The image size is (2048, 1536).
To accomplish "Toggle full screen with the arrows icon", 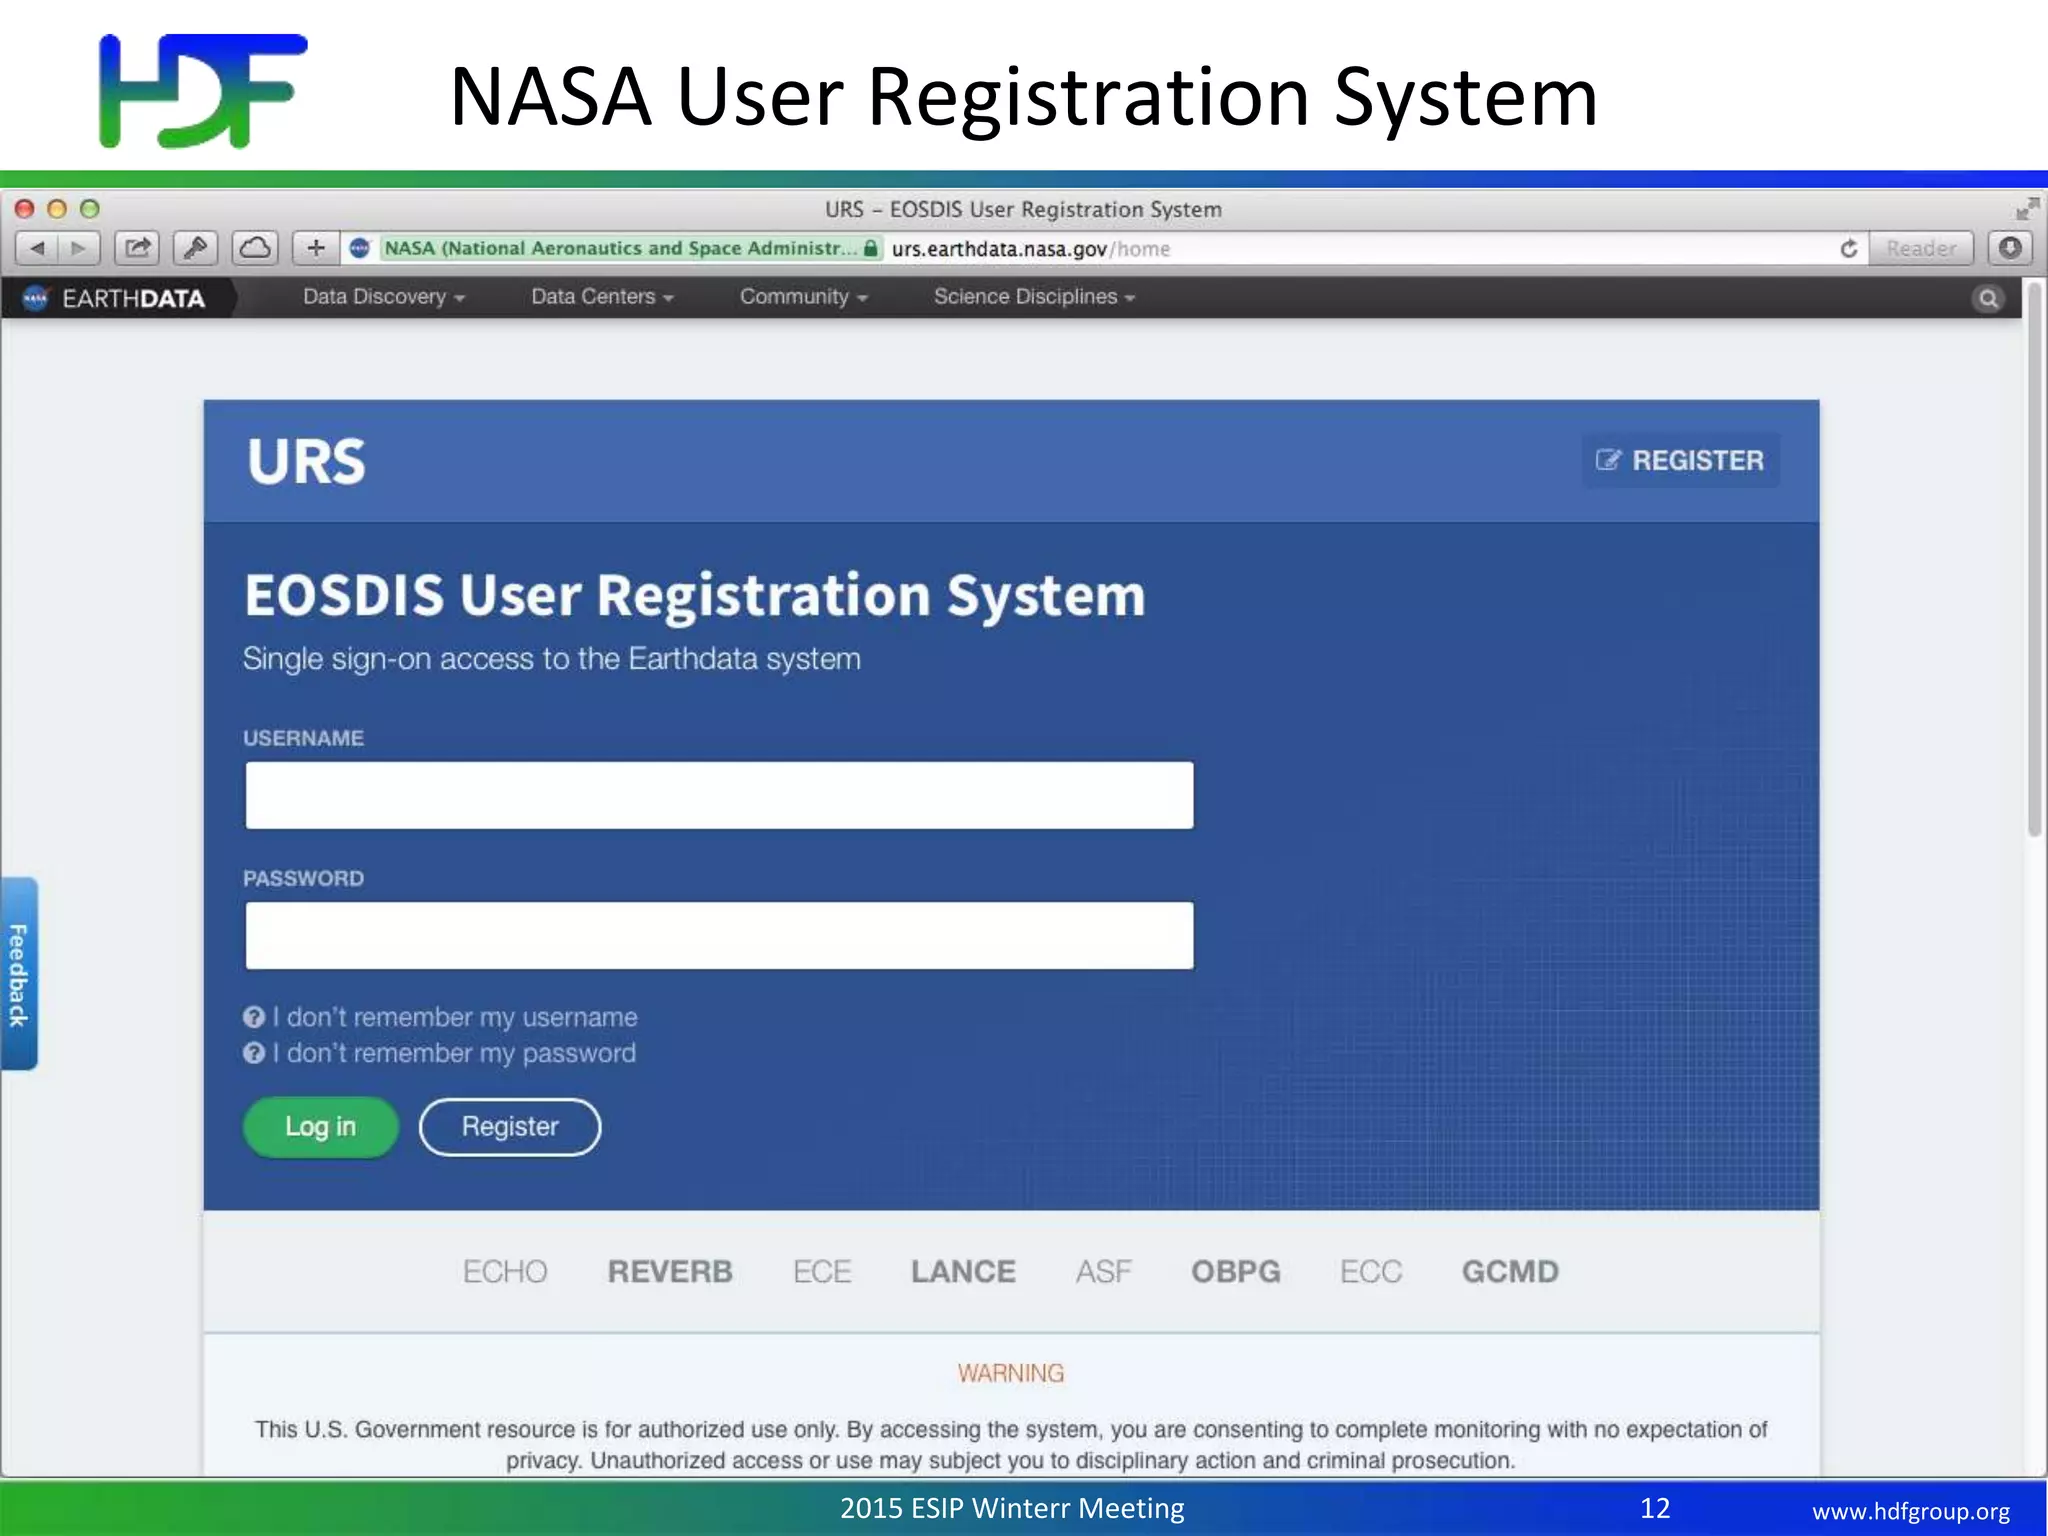I will [x=2027, y=208].
